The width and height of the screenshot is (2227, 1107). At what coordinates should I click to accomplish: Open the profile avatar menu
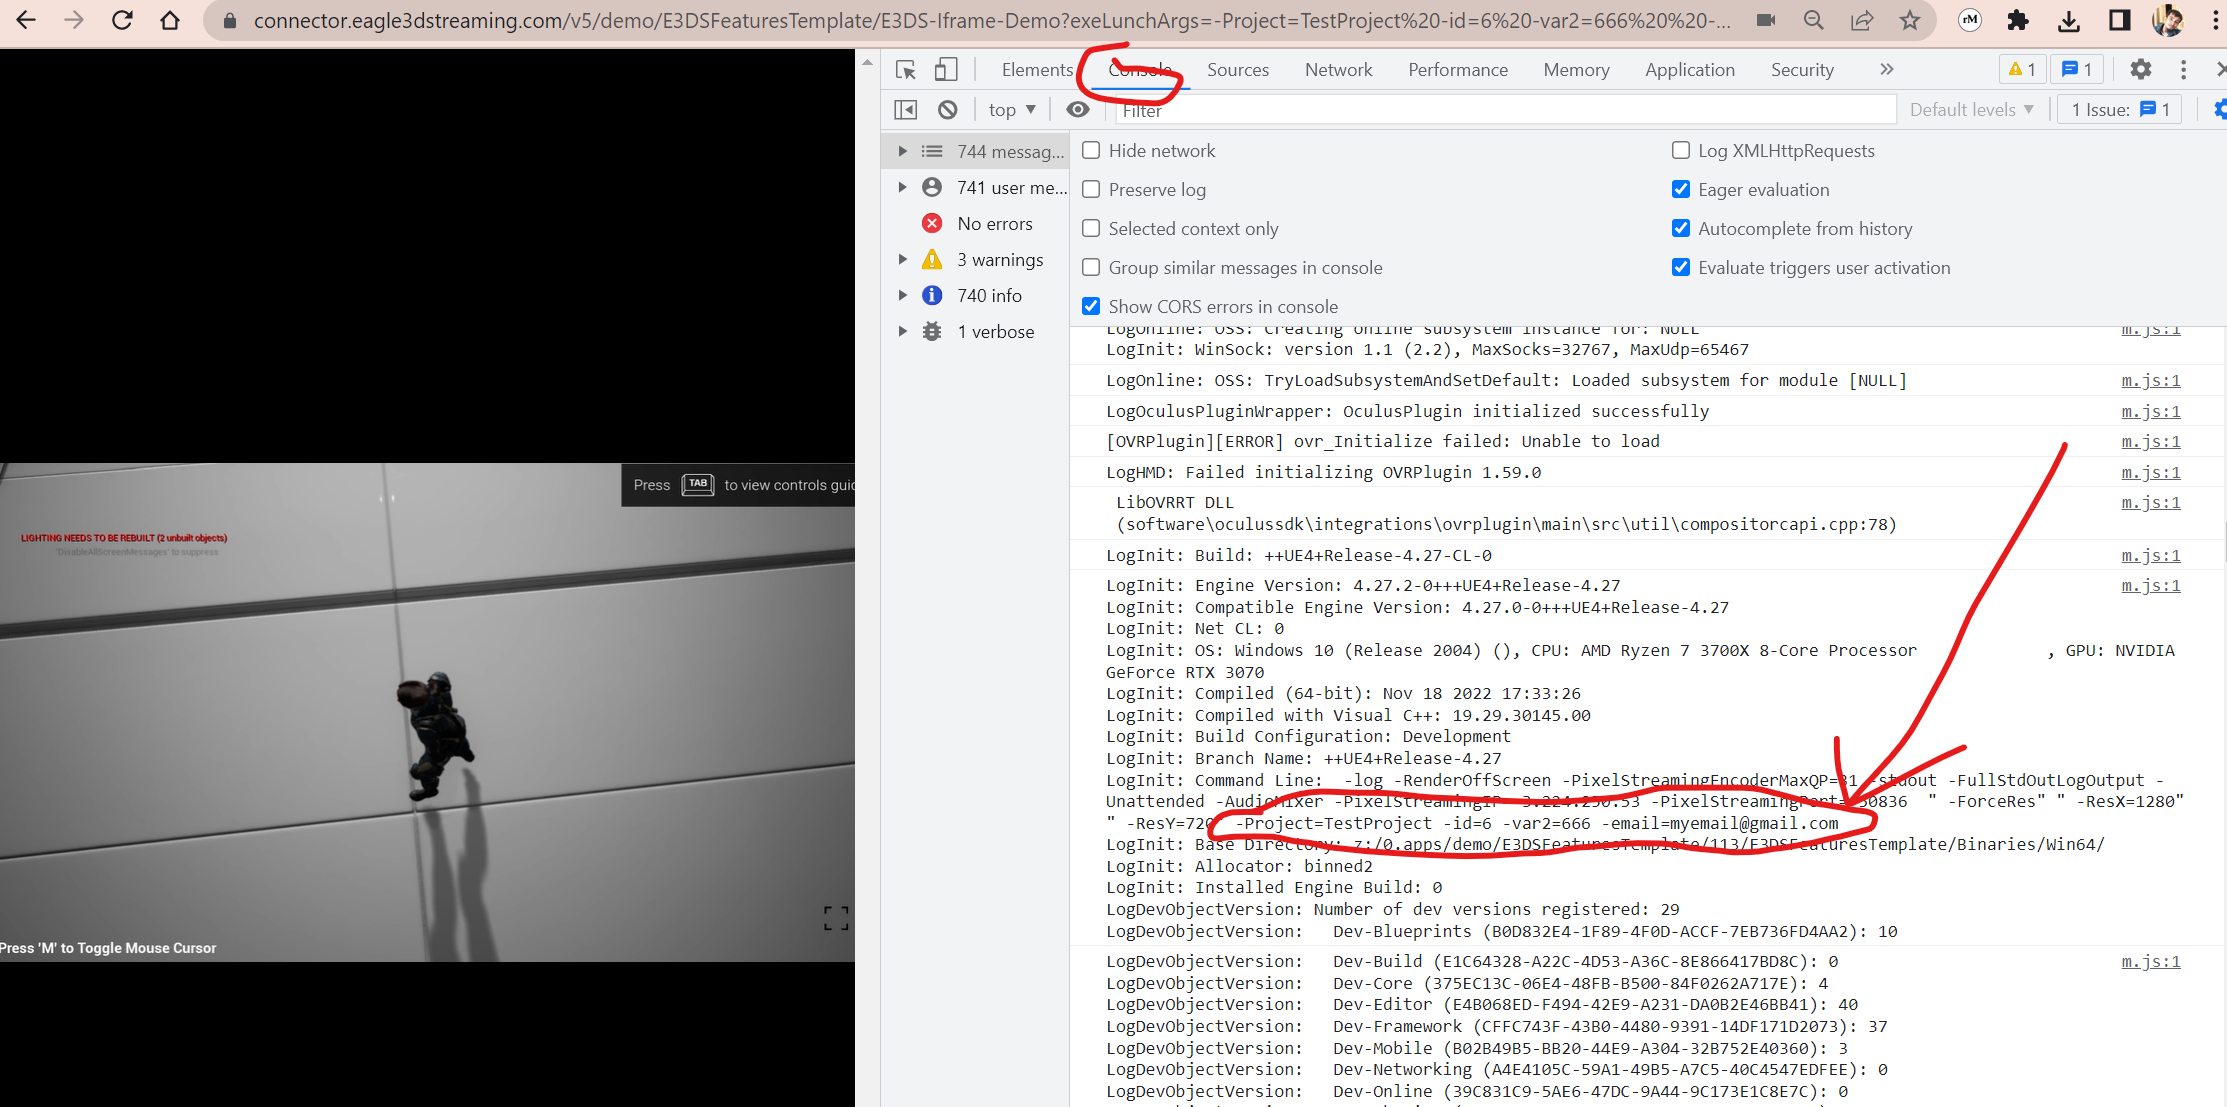(2167, 20)
